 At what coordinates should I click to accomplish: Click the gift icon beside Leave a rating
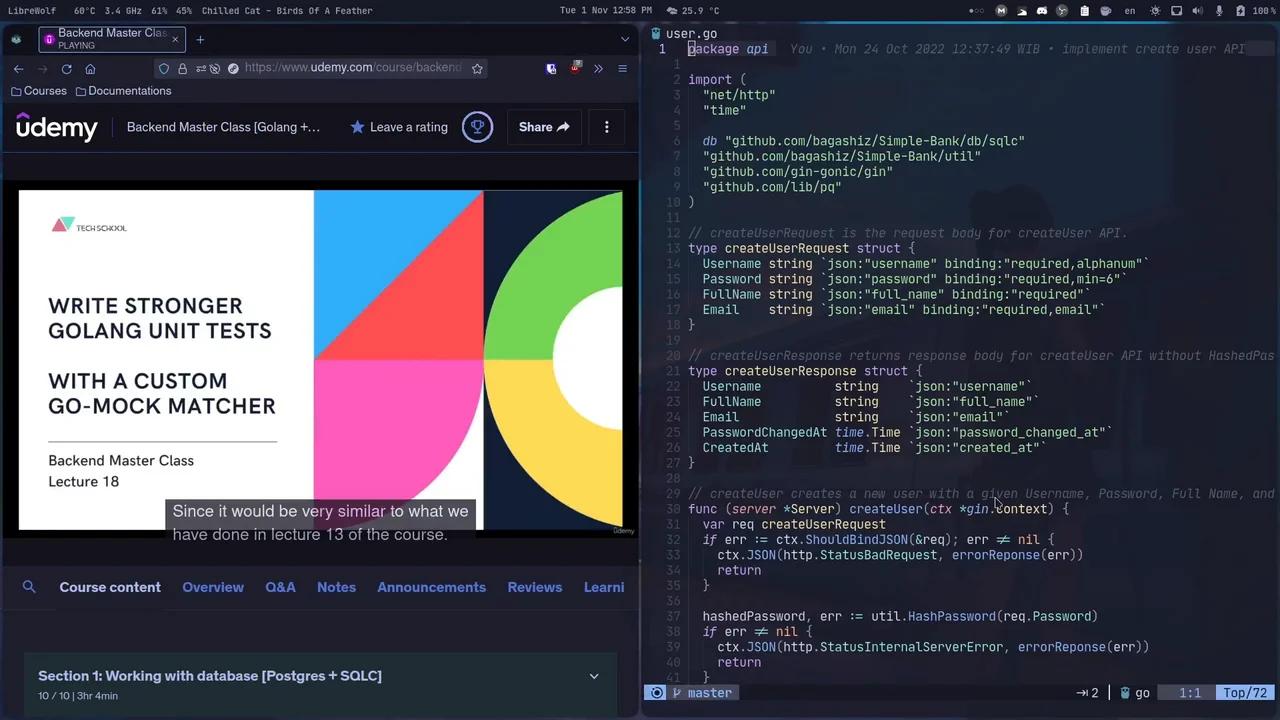(x=477, y=126)
